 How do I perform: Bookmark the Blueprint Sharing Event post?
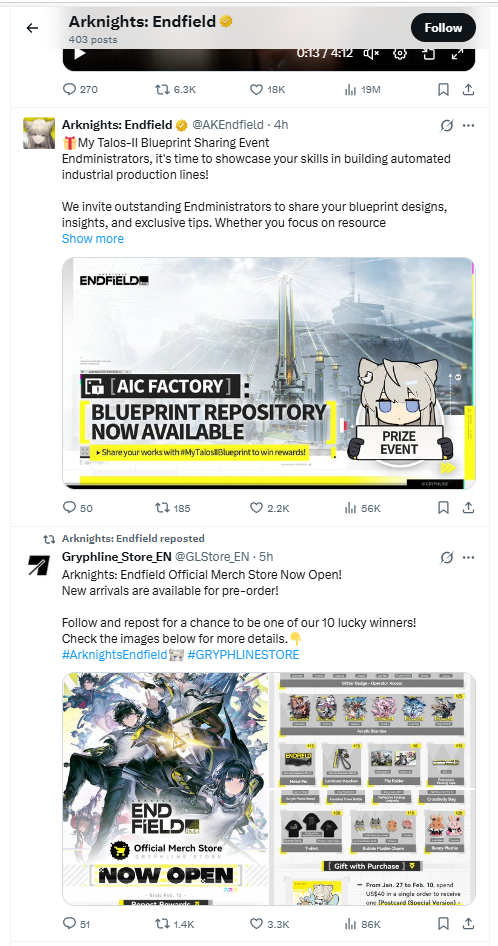point(443,508)
